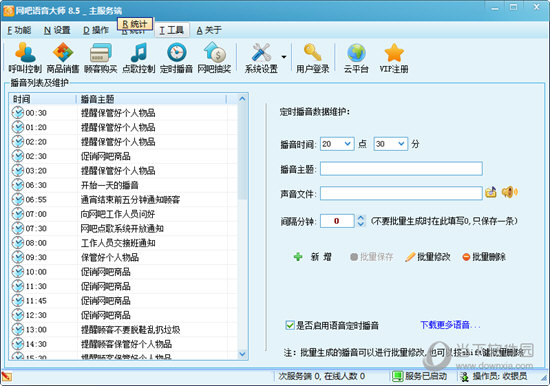Increase 间隔分钟 with the up arrow
Viewport: 550px width, 386px height.
pos(361,218)
